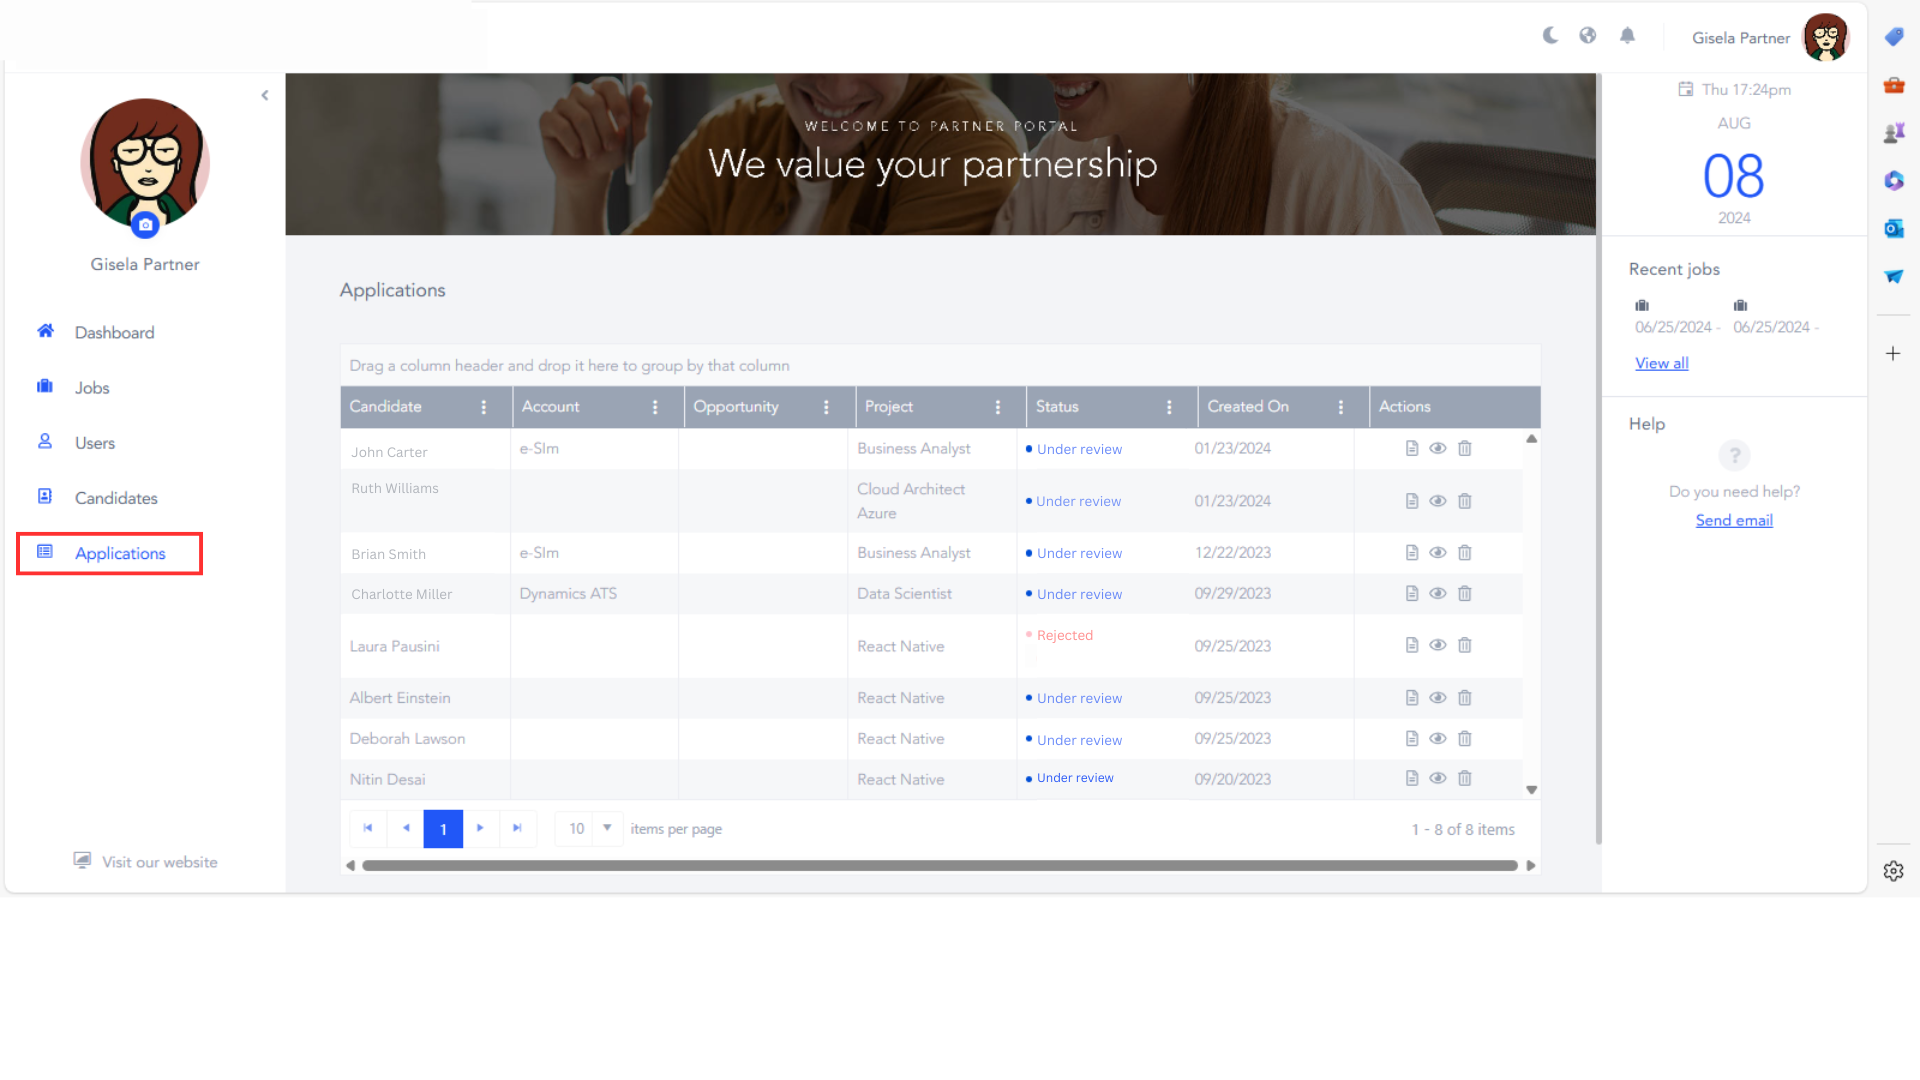Change profile photo camera icon

tap(146, 225)
